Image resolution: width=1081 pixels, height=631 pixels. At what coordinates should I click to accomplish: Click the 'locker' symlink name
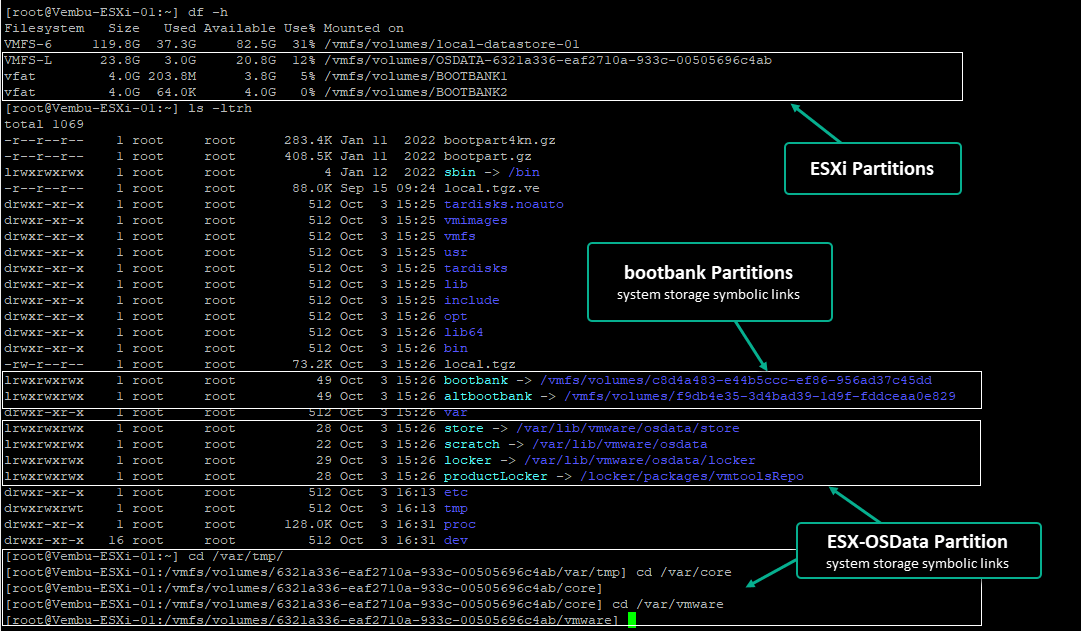[468, 460]
